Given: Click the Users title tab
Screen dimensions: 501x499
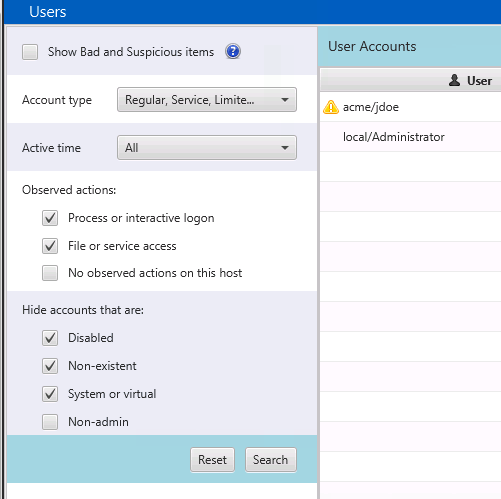Looking at the screenshot, I should (x=48, y=12).
